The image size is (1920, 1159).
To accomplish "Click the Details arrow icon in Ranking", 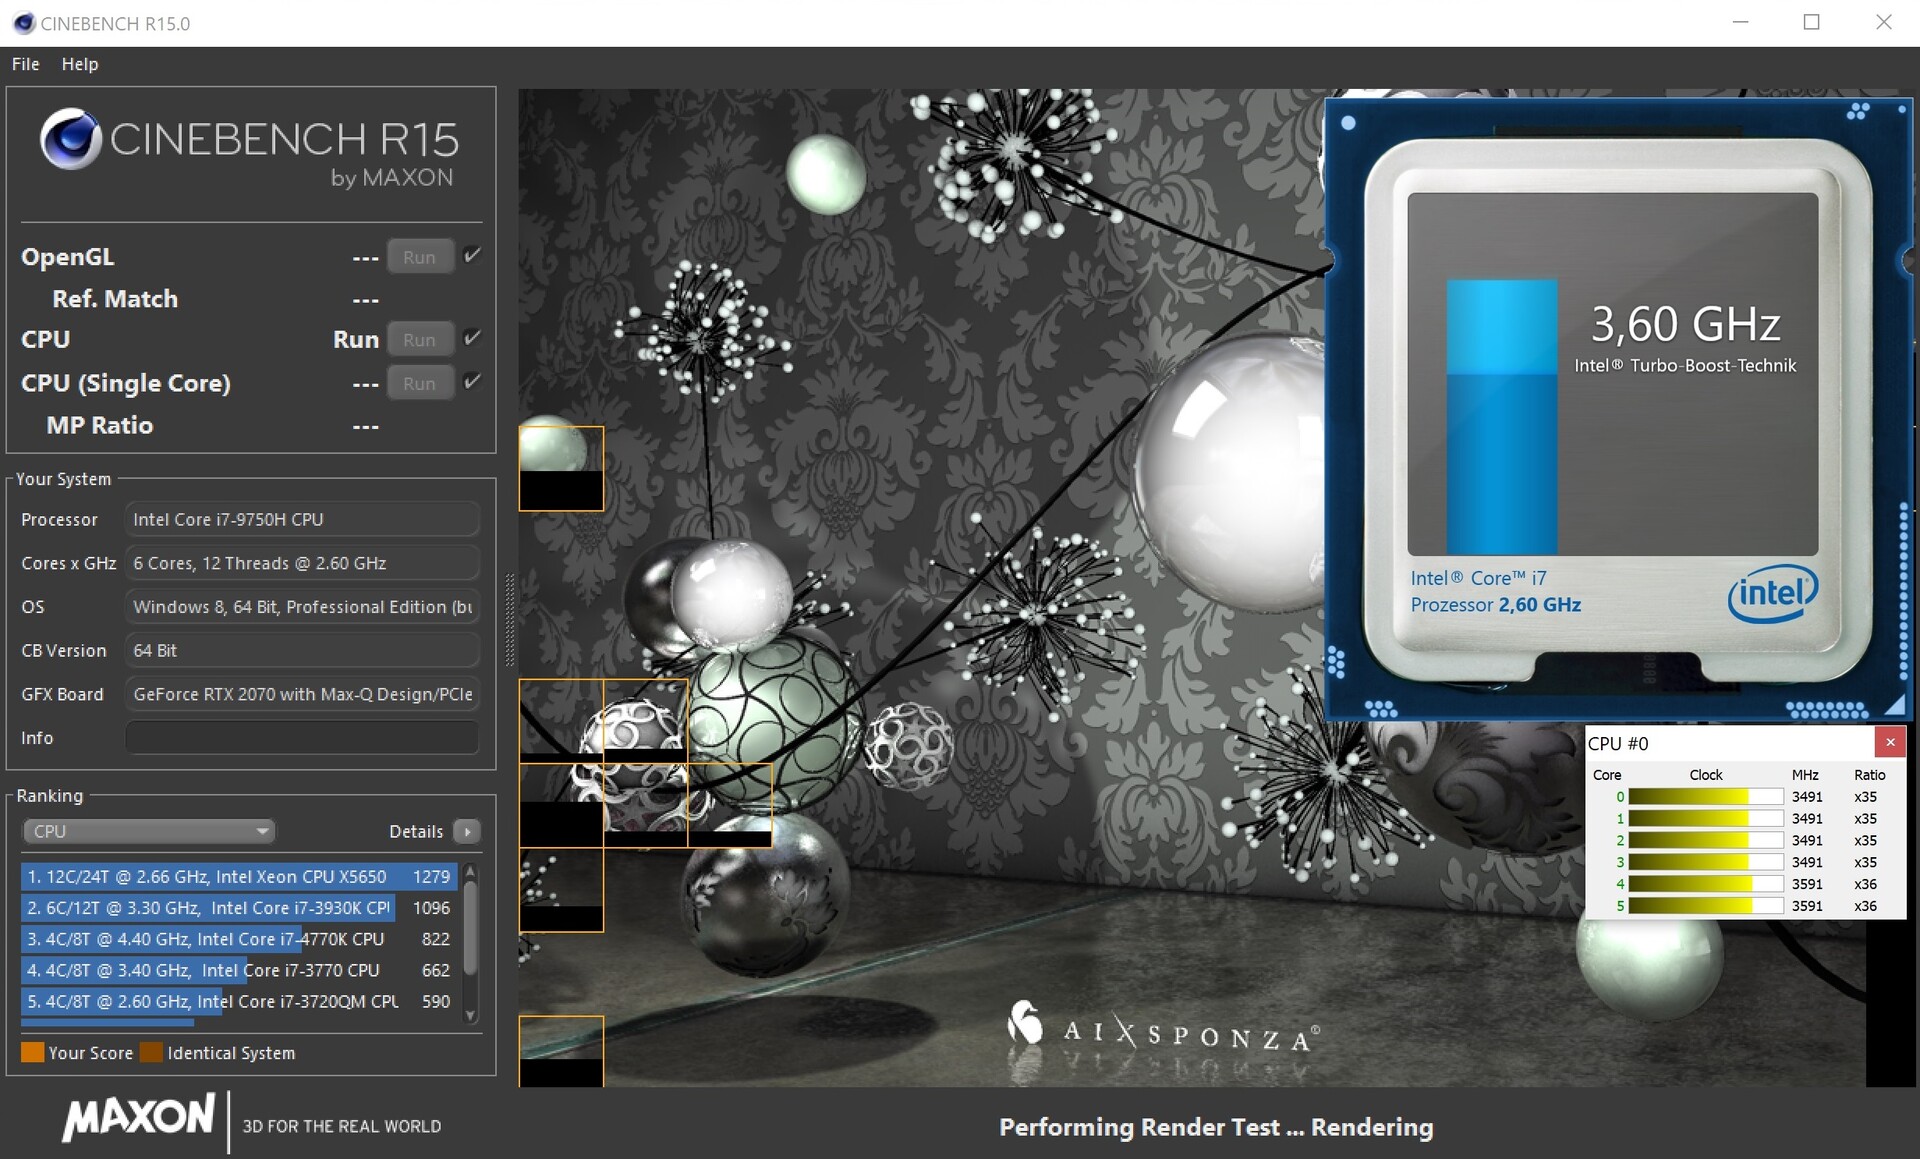I will click(467, 831).
